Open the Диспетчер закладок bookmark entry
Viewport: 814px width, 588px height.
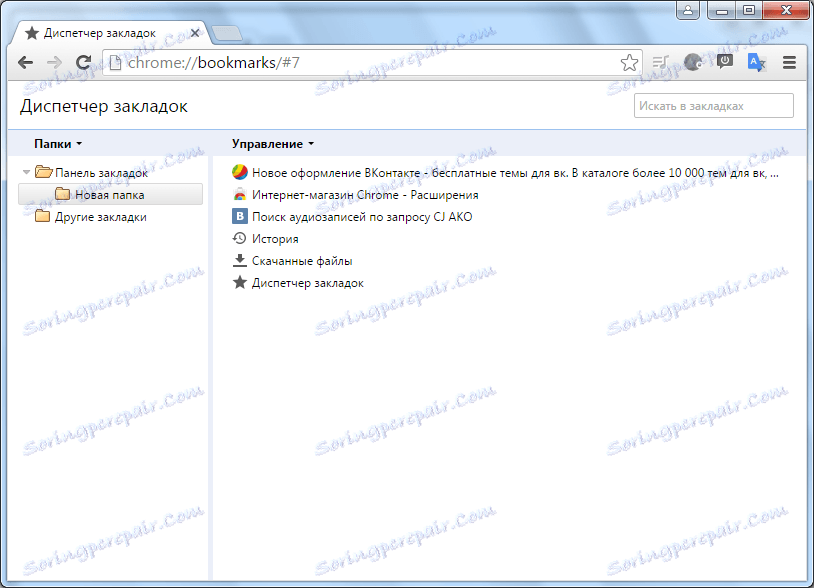click(x=308, y=283)
